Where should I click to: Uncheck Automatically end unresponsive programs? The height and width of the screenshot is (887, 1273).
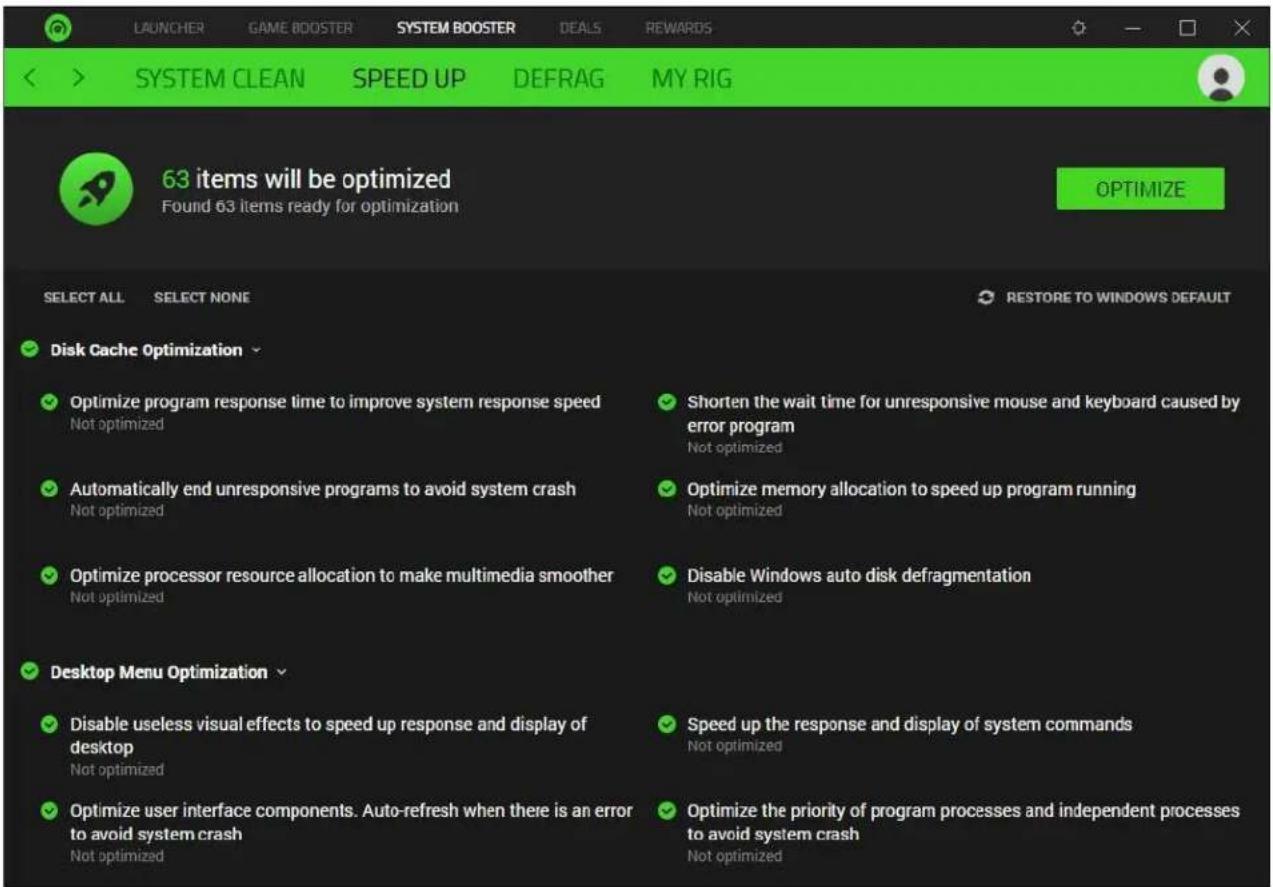tap(48, 490)
